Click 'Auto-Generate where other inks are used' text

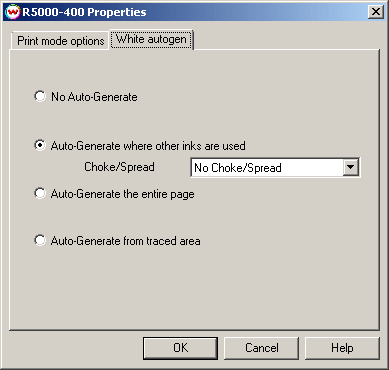[148, 146]
